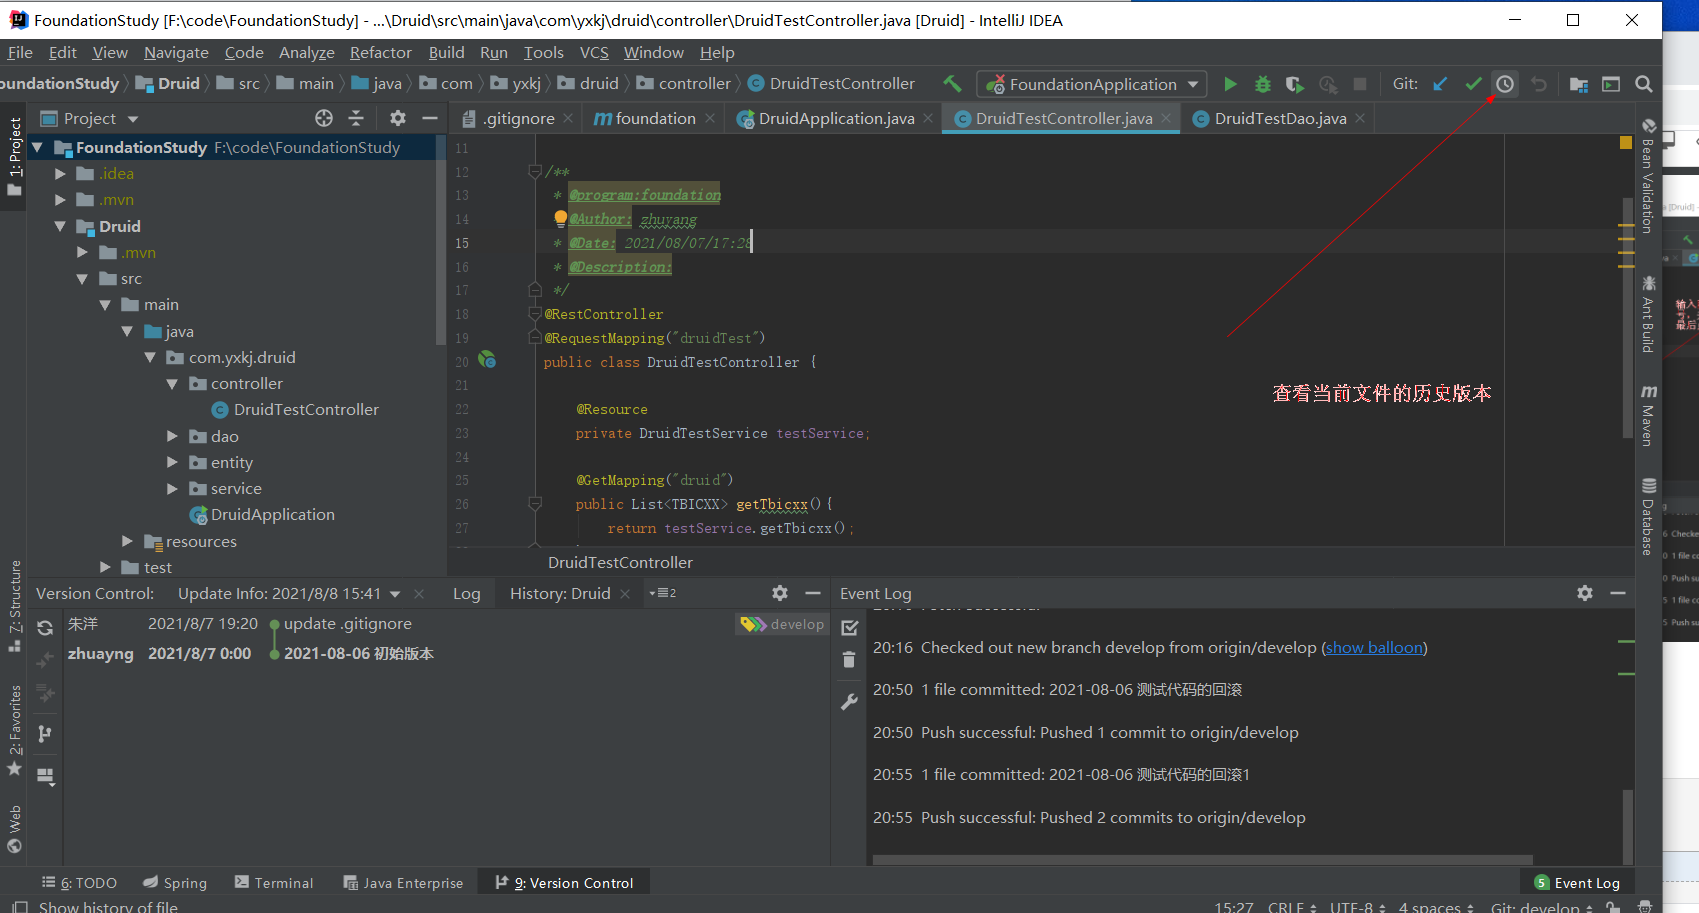
Task: Clear all Event Log entries with trash icon
Action: 849,659
